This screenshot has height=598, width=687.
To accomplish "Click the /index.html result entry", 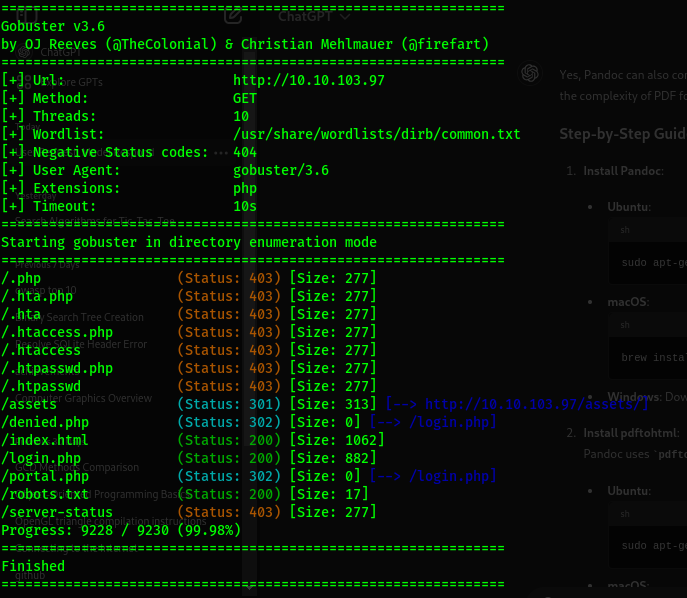I will click(x=45, y=440).
